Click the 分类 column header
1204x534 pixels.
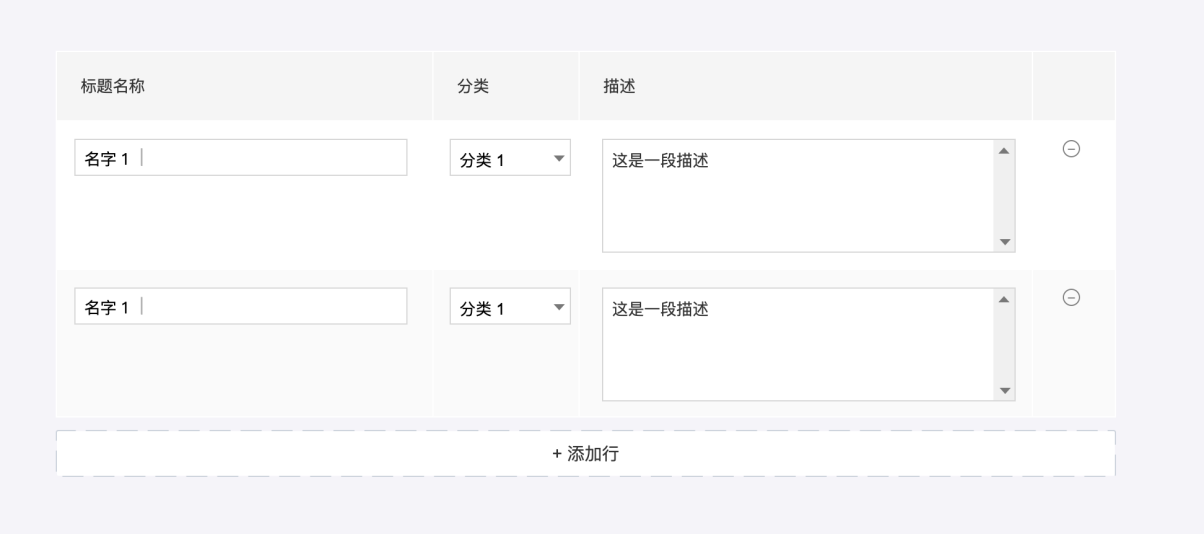point(473,86)
